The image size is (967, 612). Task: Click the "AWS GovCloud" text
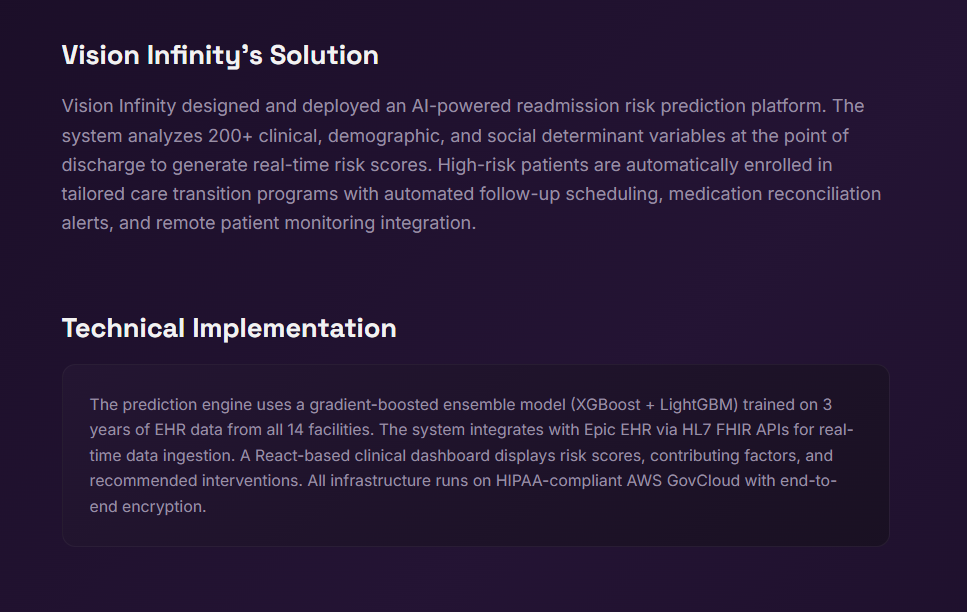pos(661,481)
